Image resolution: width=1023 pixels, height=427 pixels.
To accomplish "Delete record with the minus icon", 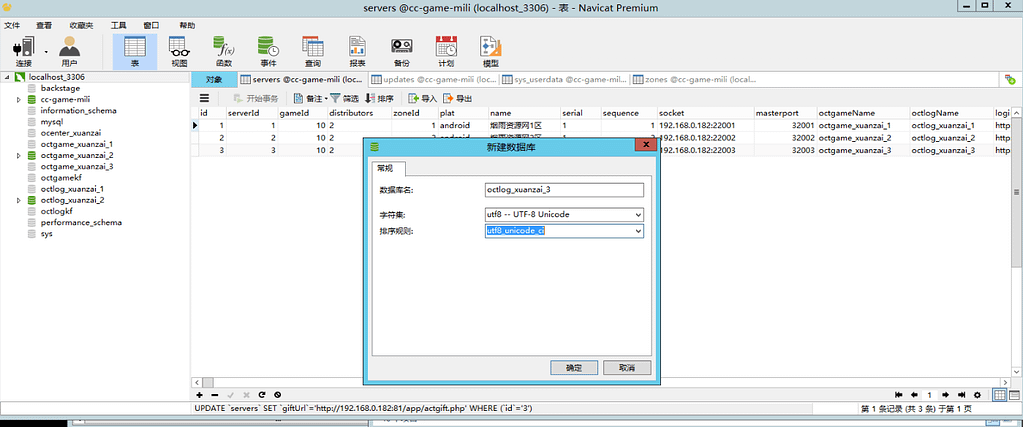I will coord(215,395).
